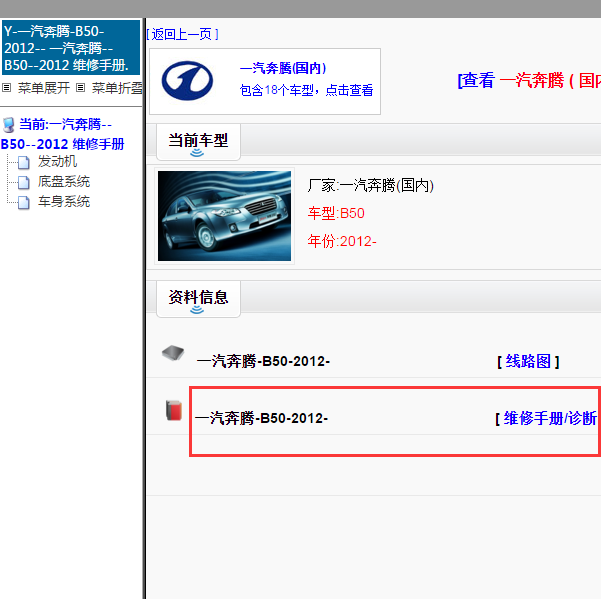This screenshot has height=599, width=601.
Task: Expand menu with 菜单展开
Action: tap(44, 88)
